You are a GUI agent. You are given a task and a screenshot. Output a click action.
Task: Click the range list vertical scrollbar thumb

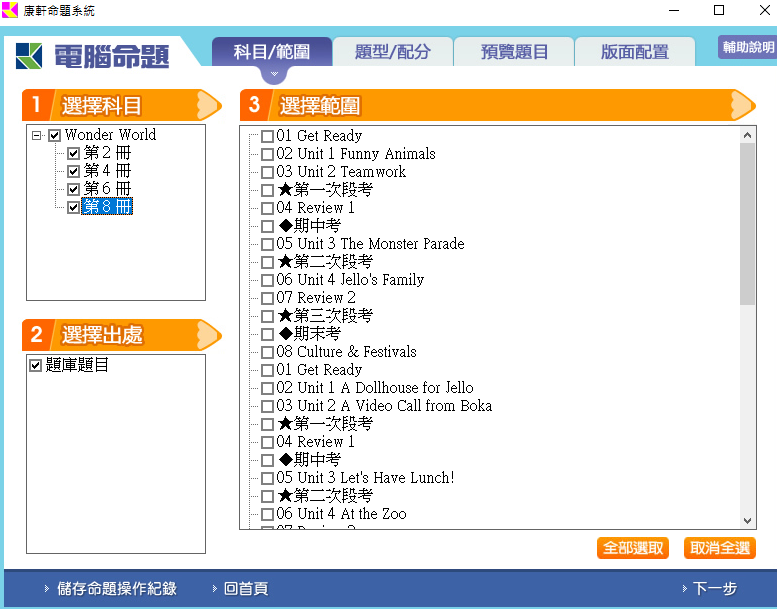[748, 222]
